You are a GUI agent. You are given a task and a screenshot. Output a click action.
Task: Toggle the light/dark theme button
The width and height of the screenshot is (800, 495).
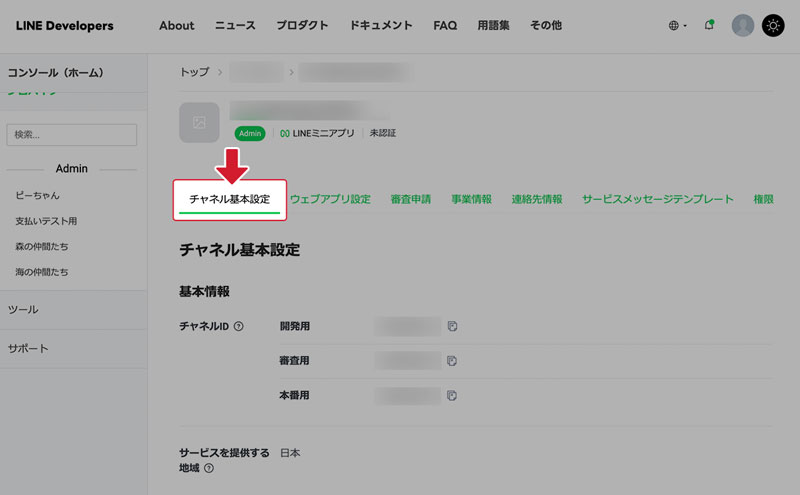point(773,26)
